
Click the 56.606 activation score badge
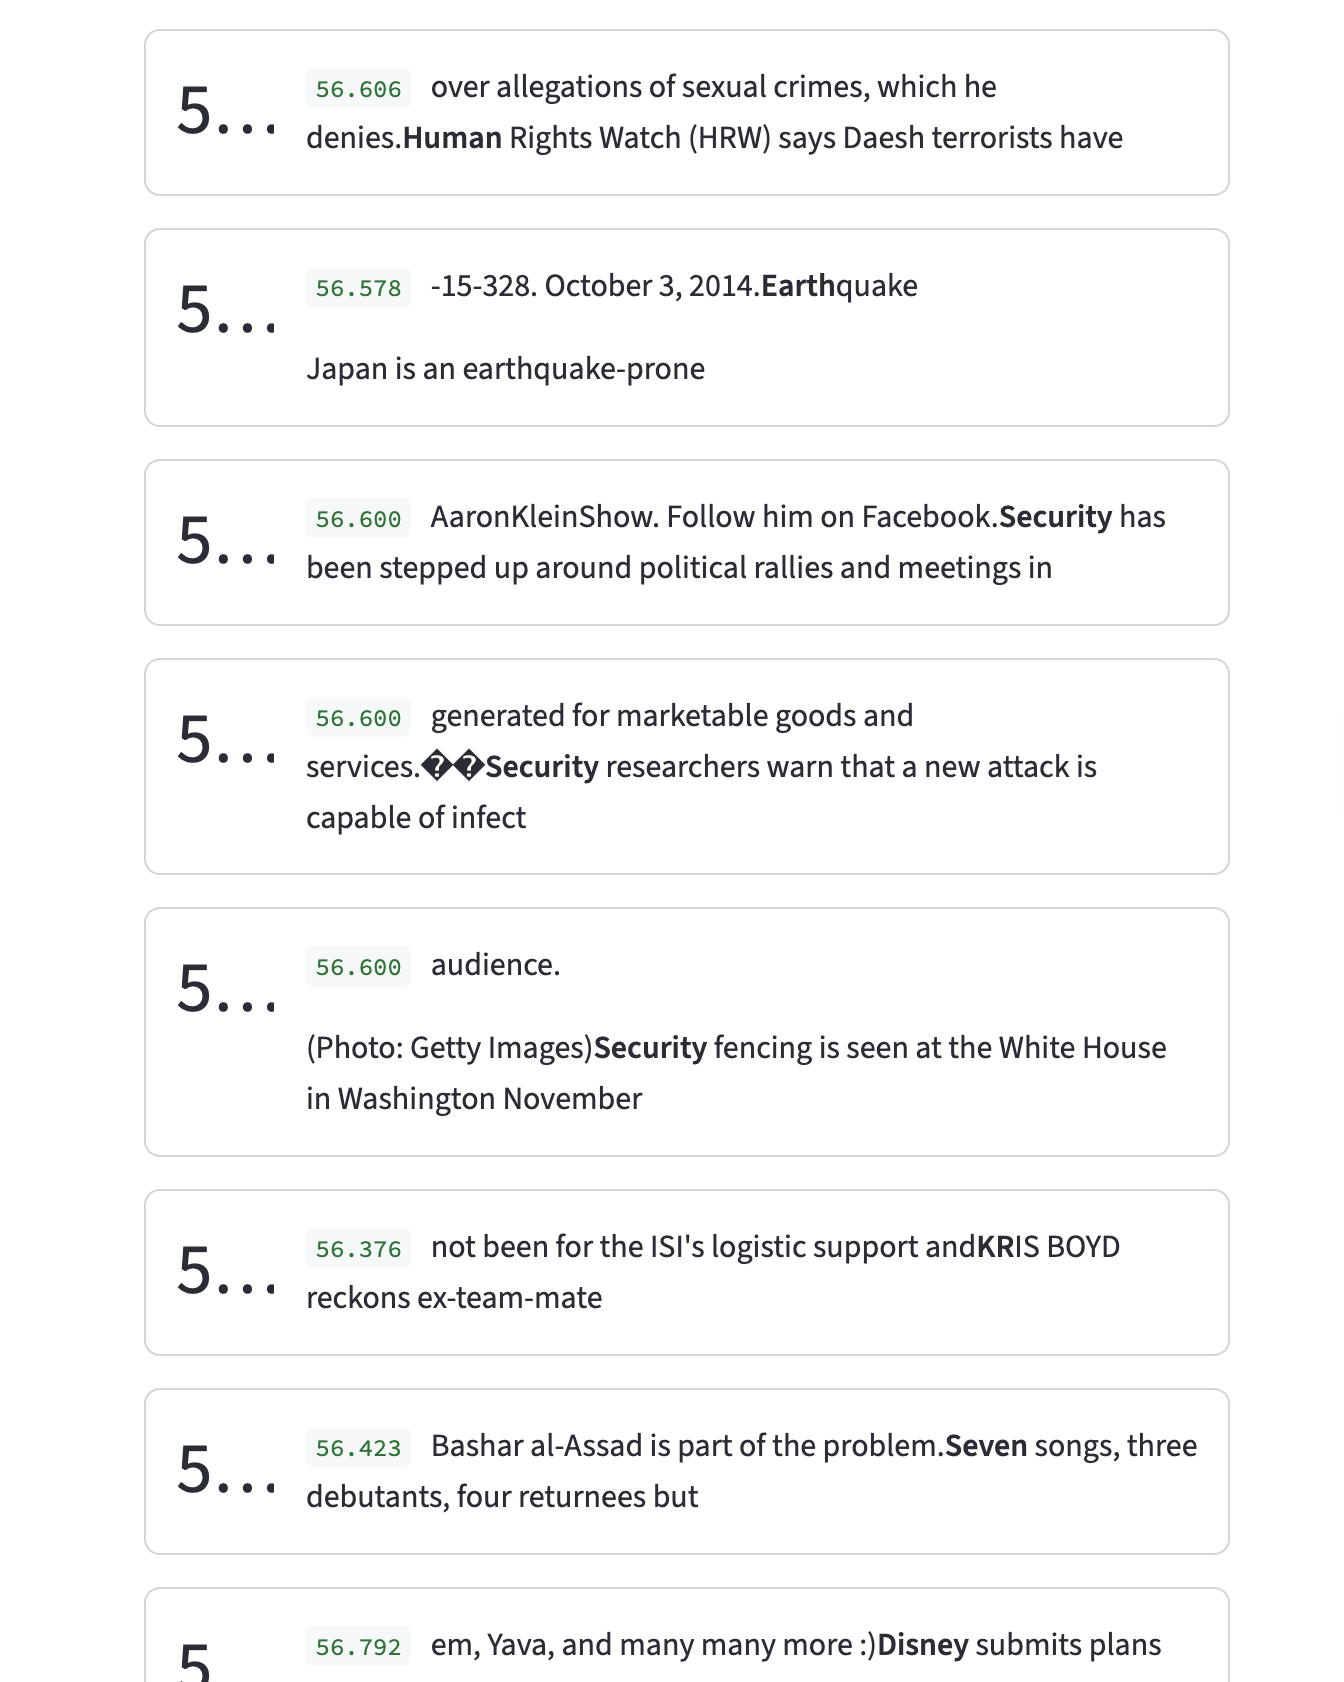pyautogui.click(x=358, y=89)
